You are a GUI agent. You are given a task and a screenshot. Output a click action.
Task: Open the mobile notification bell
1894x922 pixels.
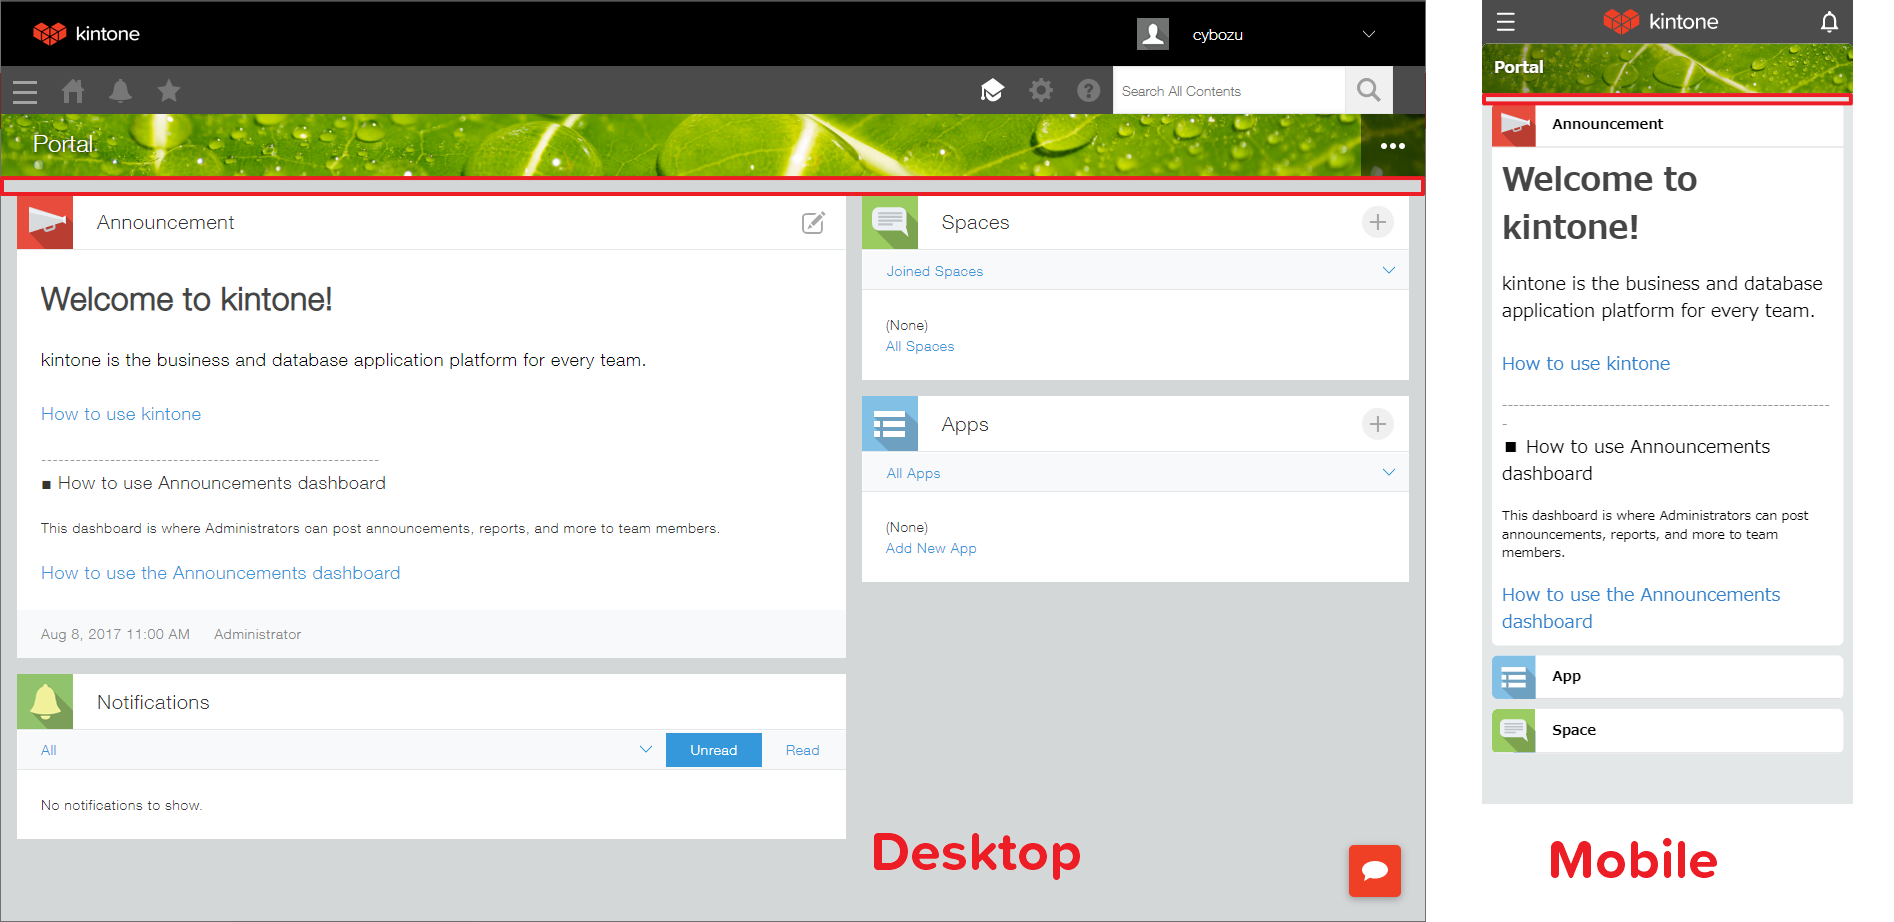tap(1829, 22)
